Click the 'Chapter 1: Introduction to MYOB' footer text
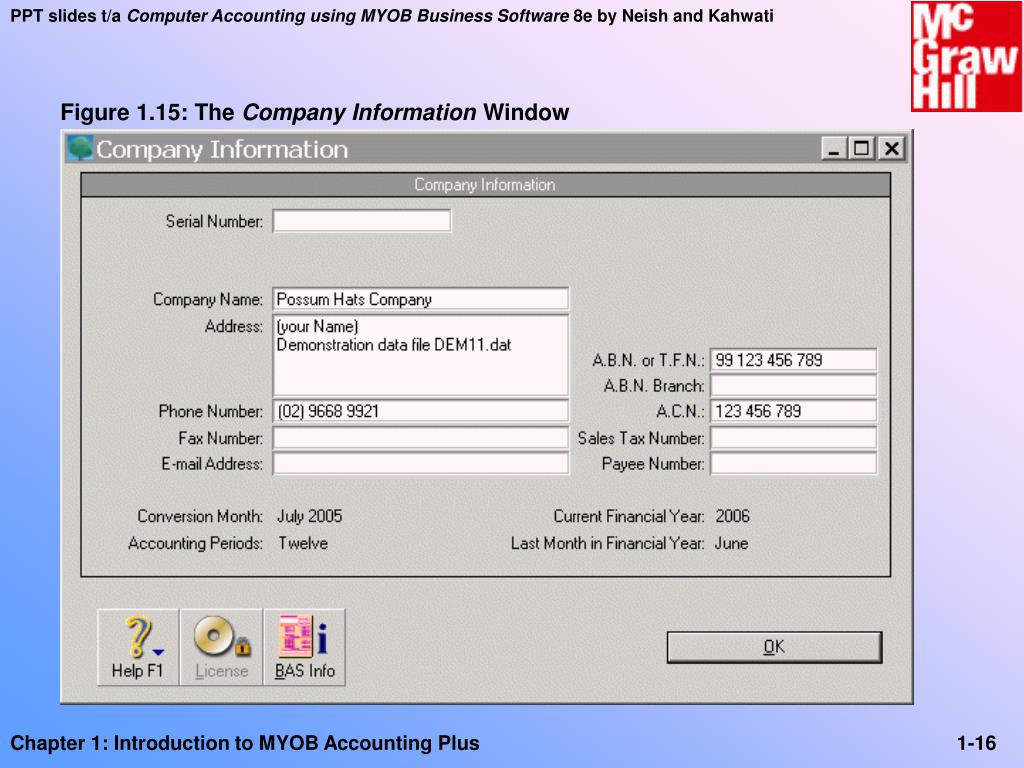Viewport: 1024px width, 768px height. (x=245, y=743)
